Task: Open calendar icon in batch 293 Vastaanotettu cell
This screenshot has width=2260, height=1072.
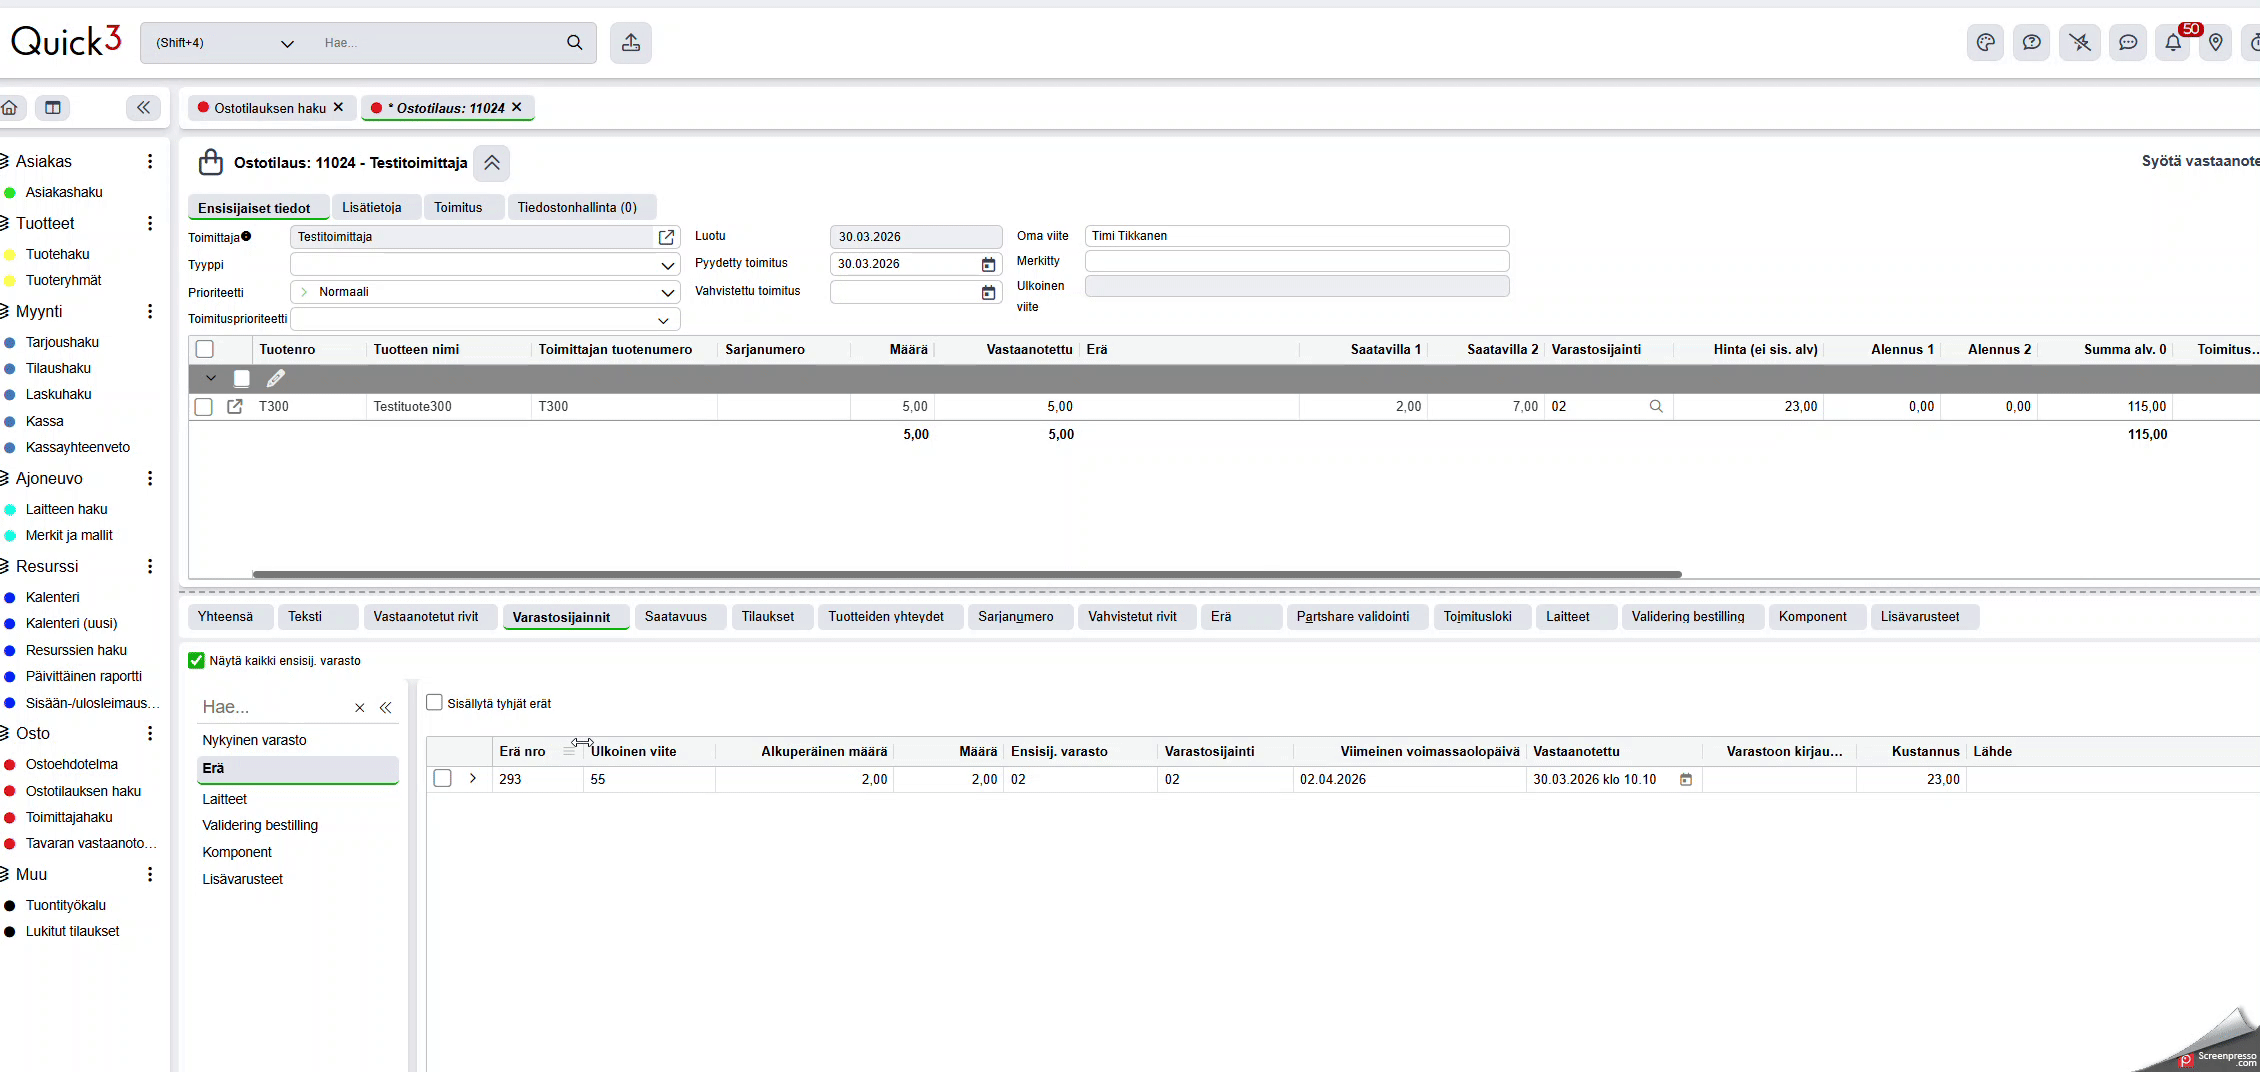Action: tap(1686, 779)
